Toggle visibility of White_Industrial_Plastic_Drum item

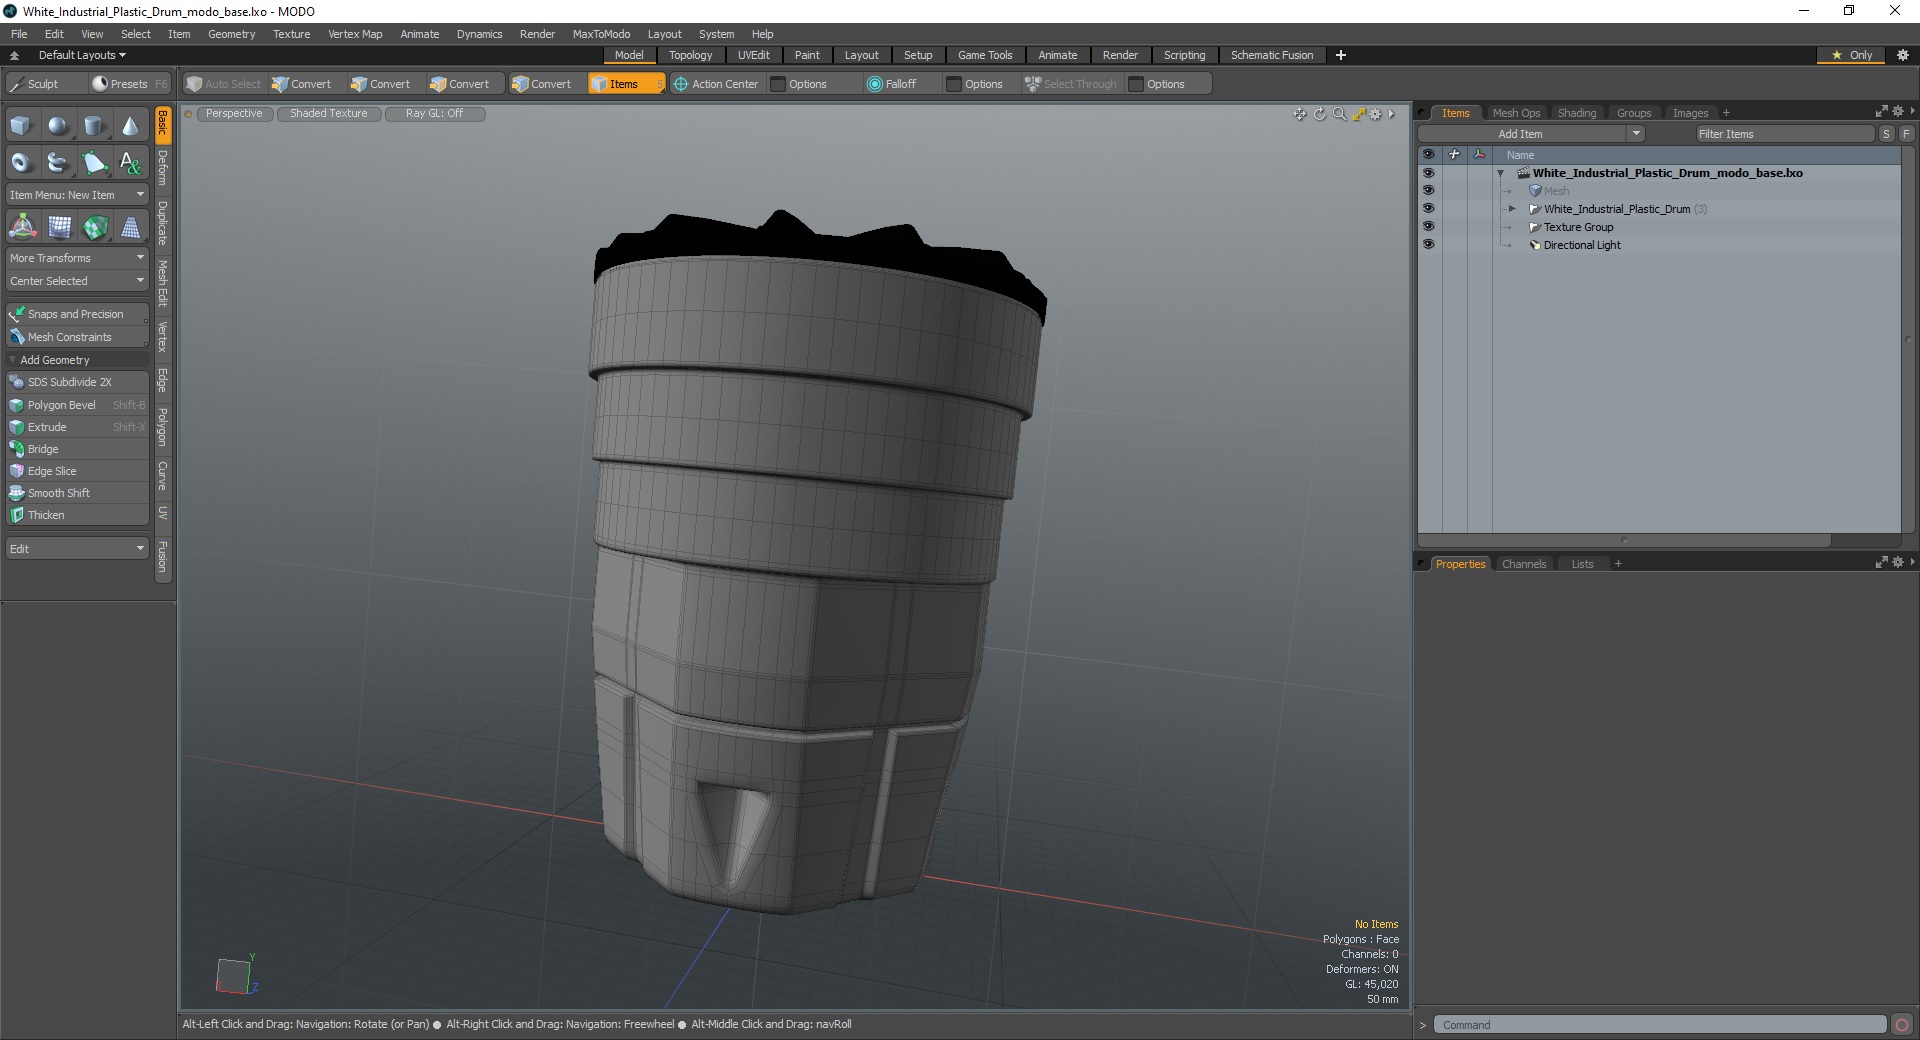coord(1428,209)
